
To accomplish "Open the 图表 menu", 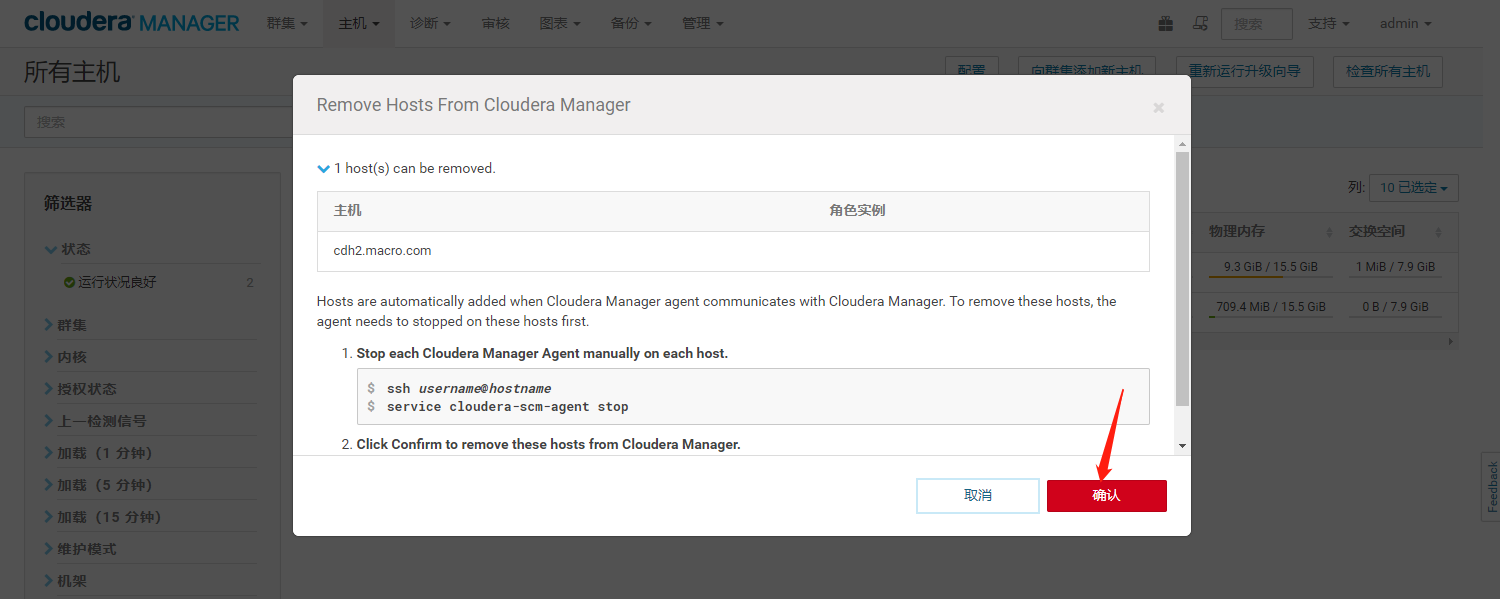I will pyautogui.click(x=560, y=23).
